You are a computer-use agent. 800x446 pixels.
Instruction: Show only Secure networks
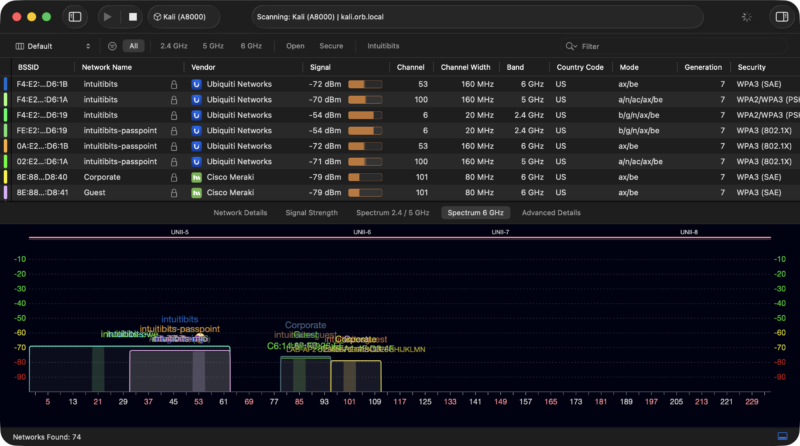[331, 46]
